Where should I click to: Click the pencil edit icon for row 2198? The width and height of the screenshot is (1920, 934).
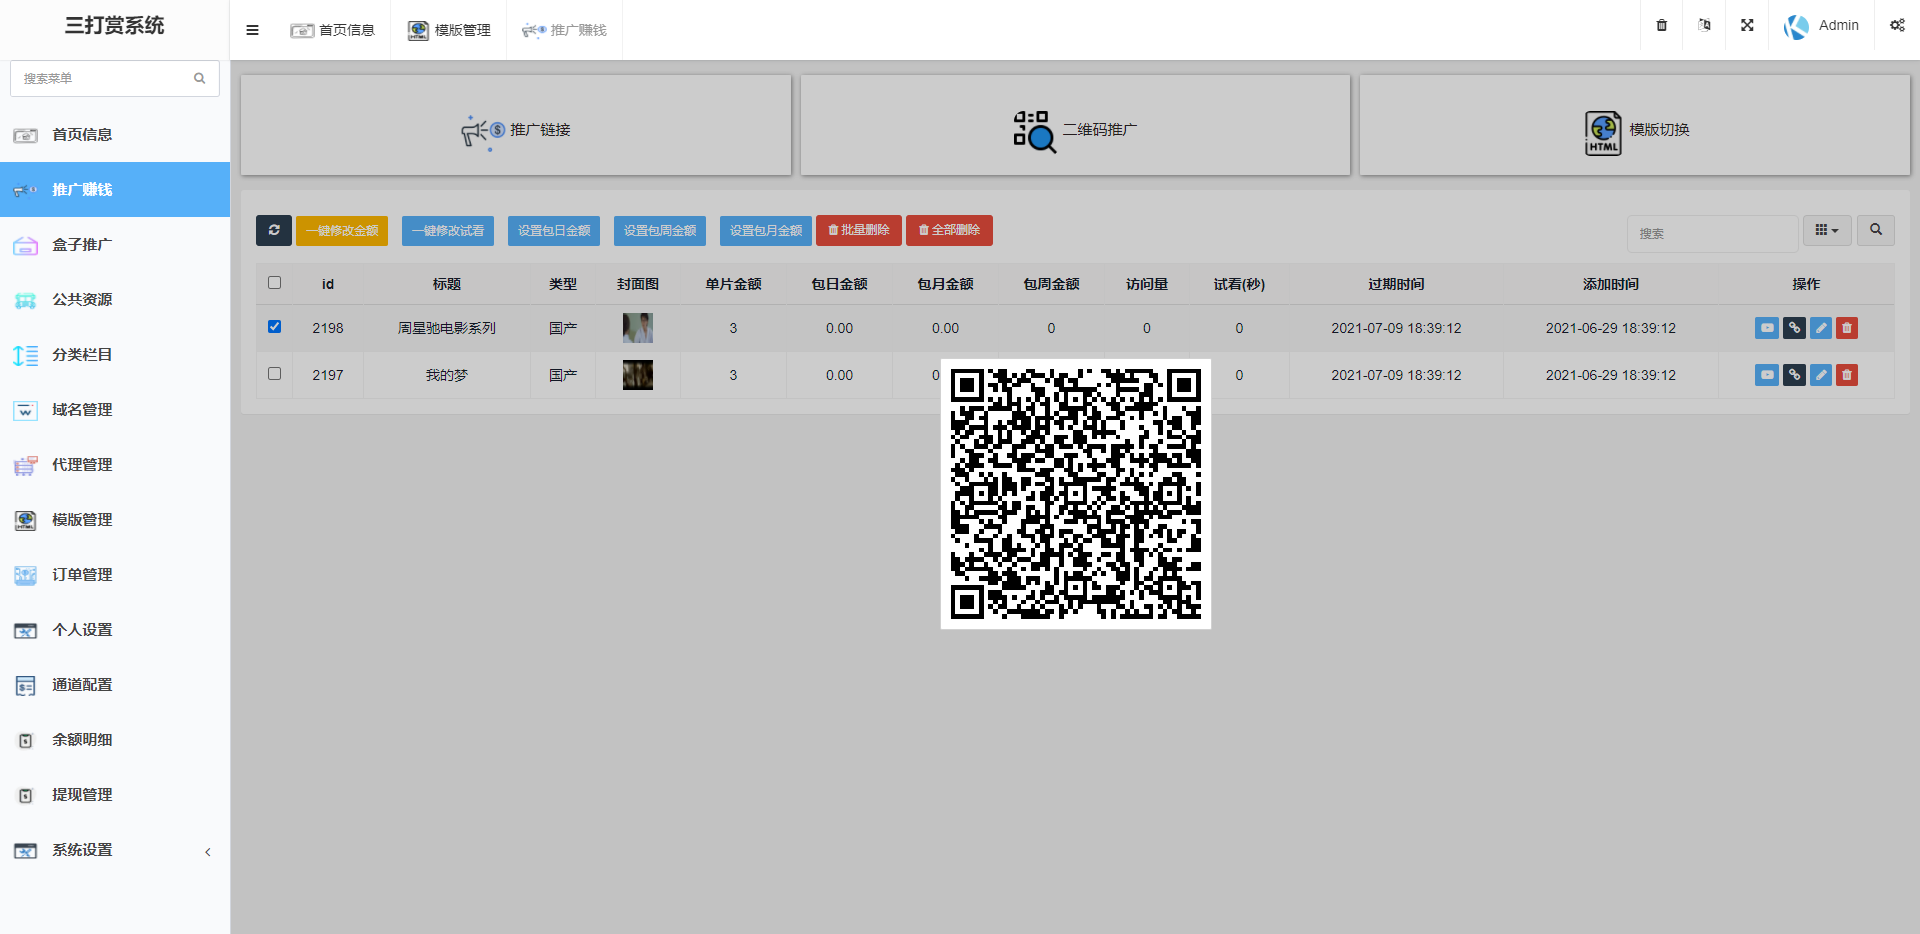(x=1821, y=328)
